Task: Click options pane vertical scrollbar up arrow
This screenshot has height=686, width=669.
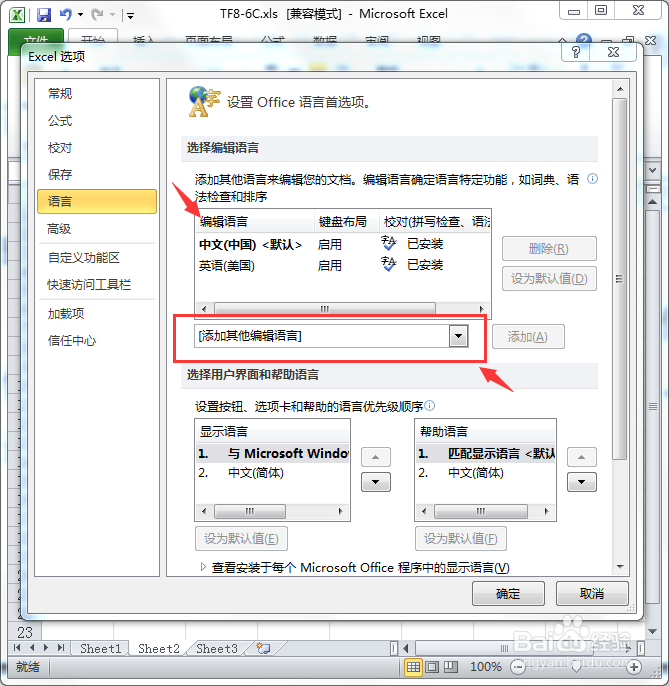Action: coord(620,89)
